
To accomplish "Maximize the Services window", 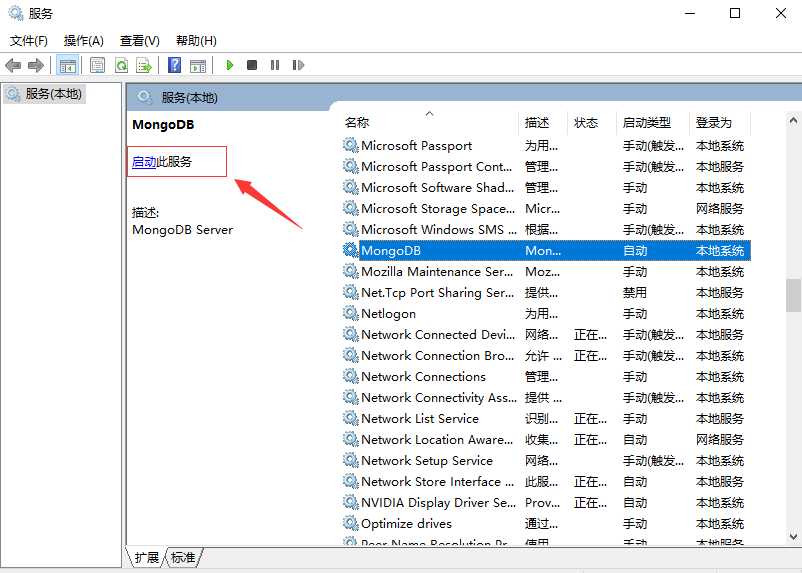I will (x=734, y=13).
